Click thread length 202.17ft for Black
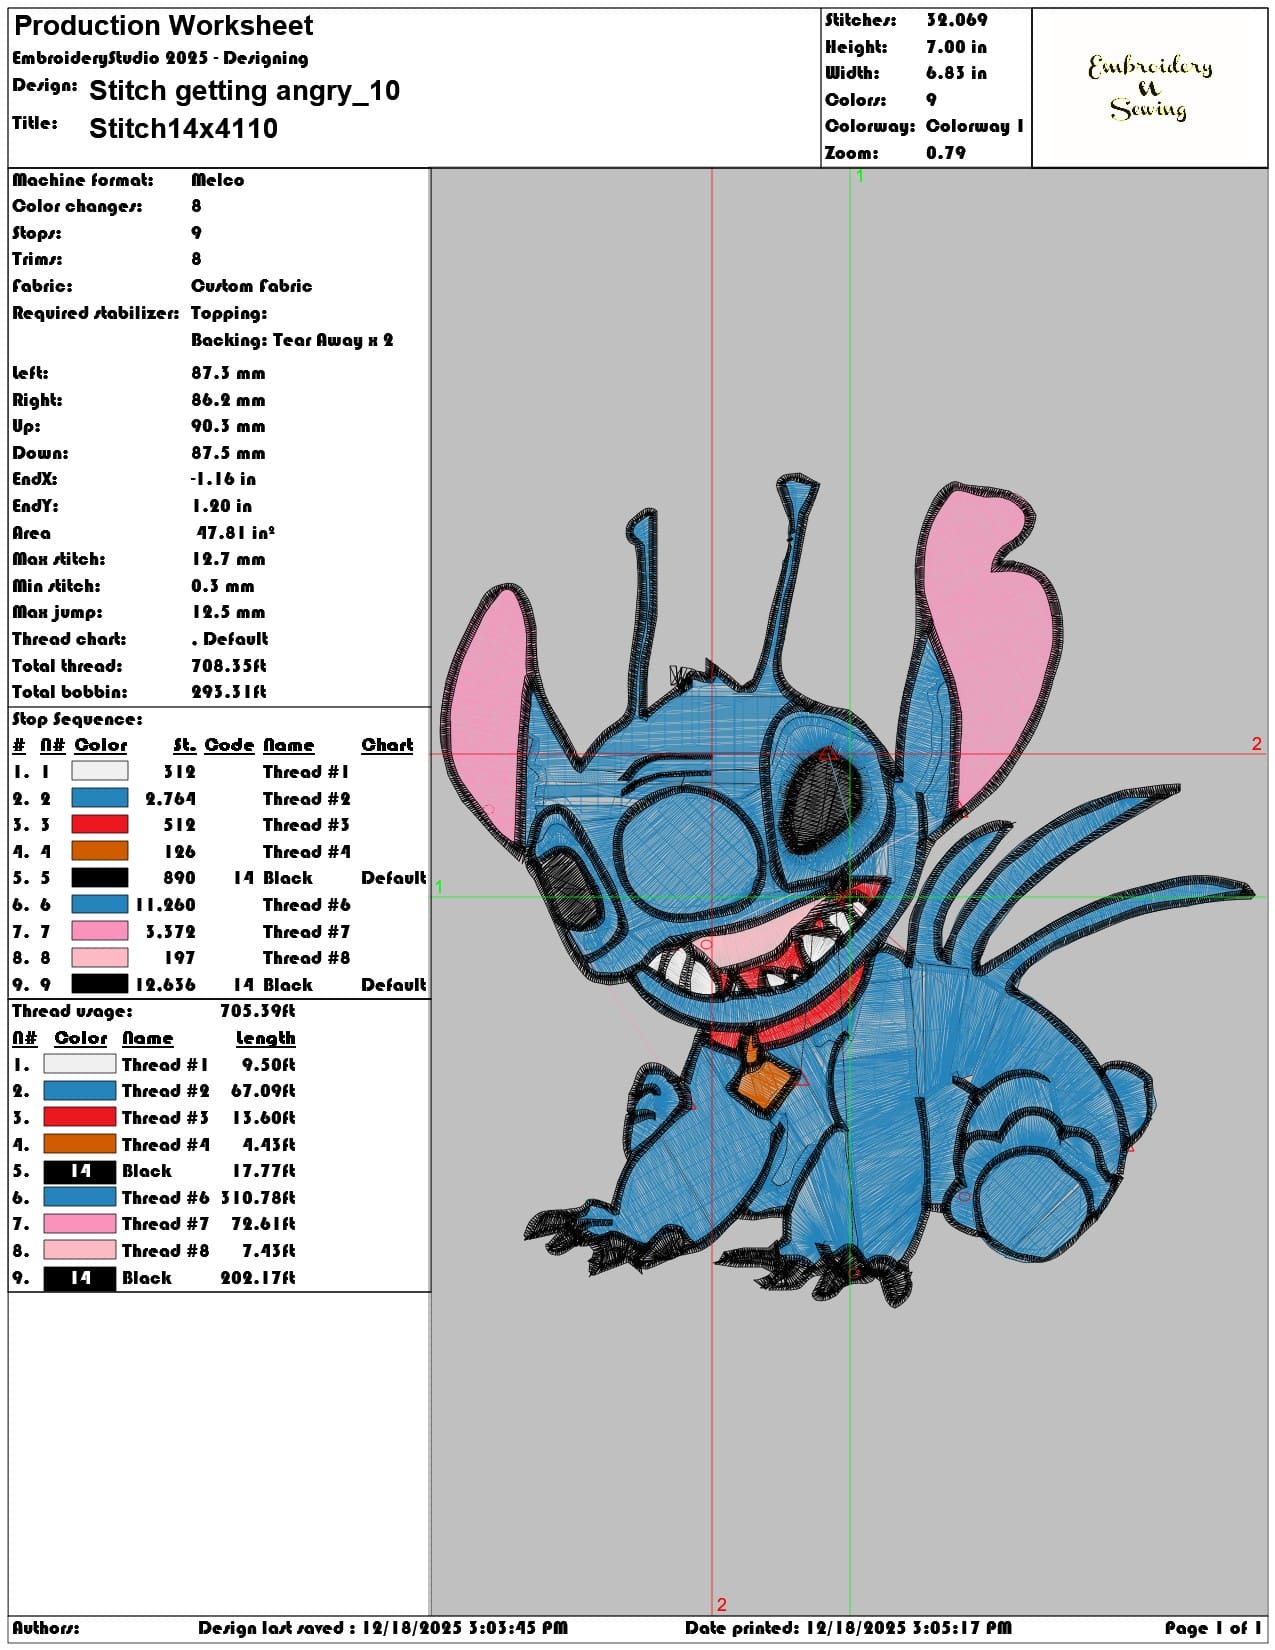Viewport: 1275px width, 1650px height. (258, 1277)
